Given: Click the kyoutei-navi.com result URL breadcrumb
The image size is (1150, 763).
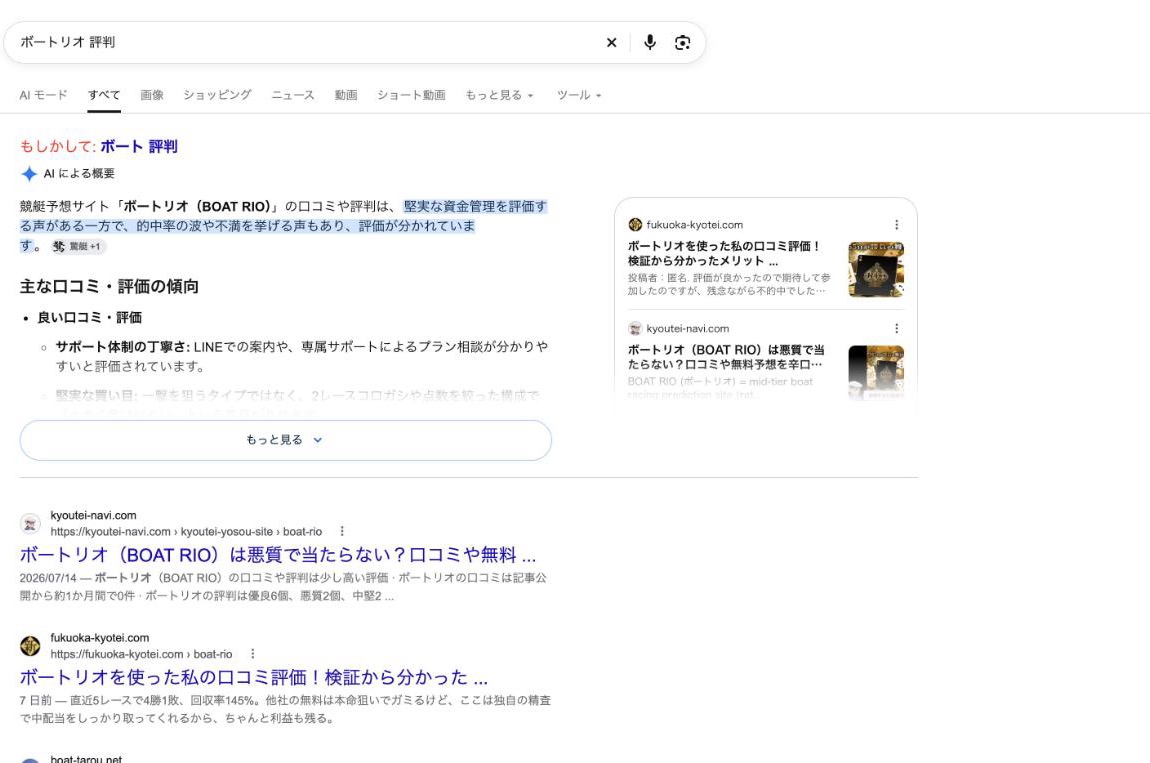Looking at the screenshot, I should click(x=186, y=531).
